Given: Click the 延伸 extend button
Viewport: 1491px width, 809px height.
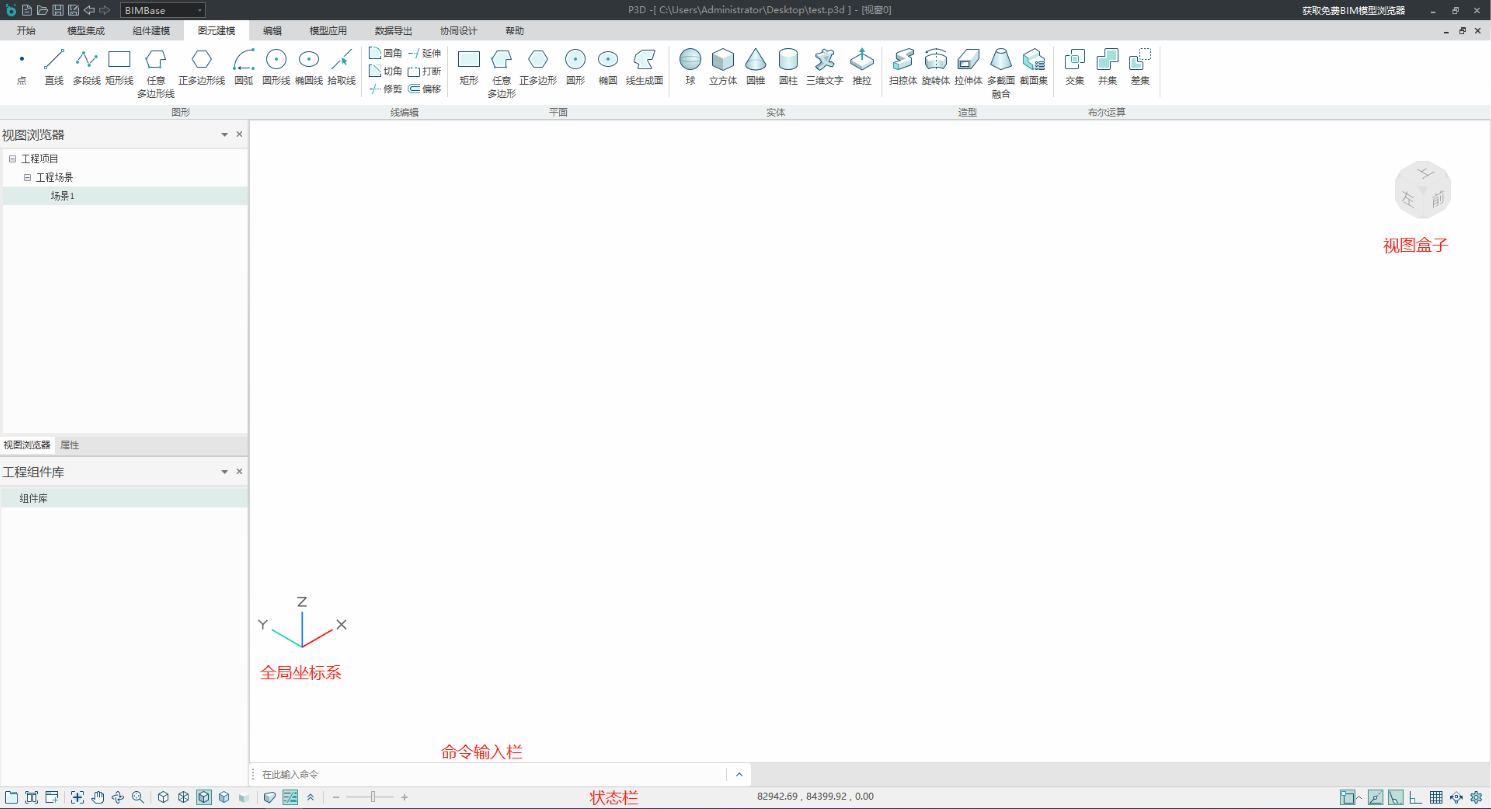Looking at the screenshot, I should tap(424, 53).
